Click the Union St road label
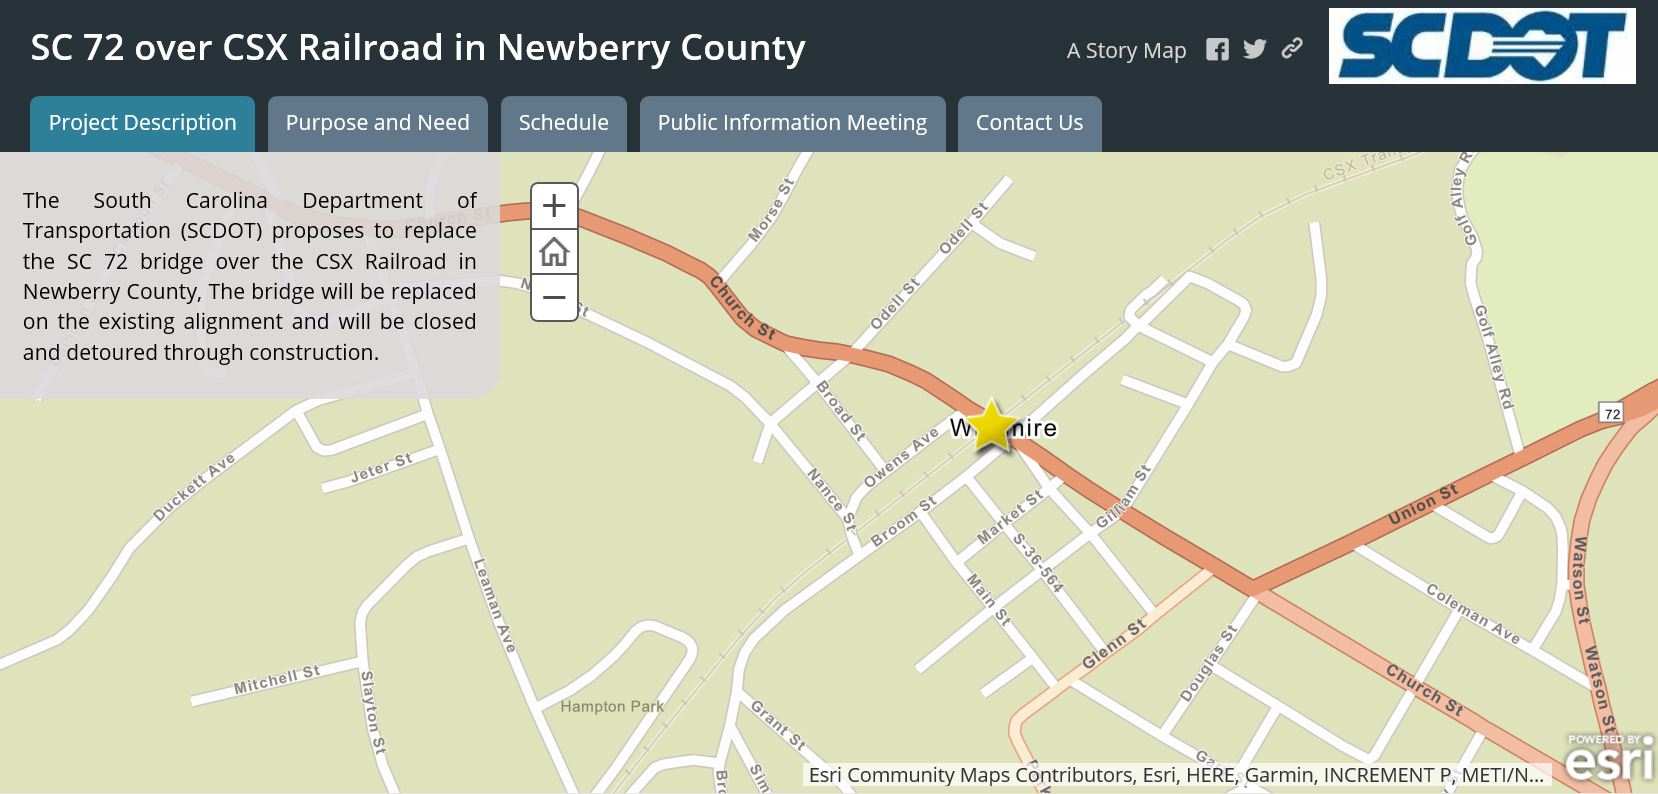 tap(1423, 504)
